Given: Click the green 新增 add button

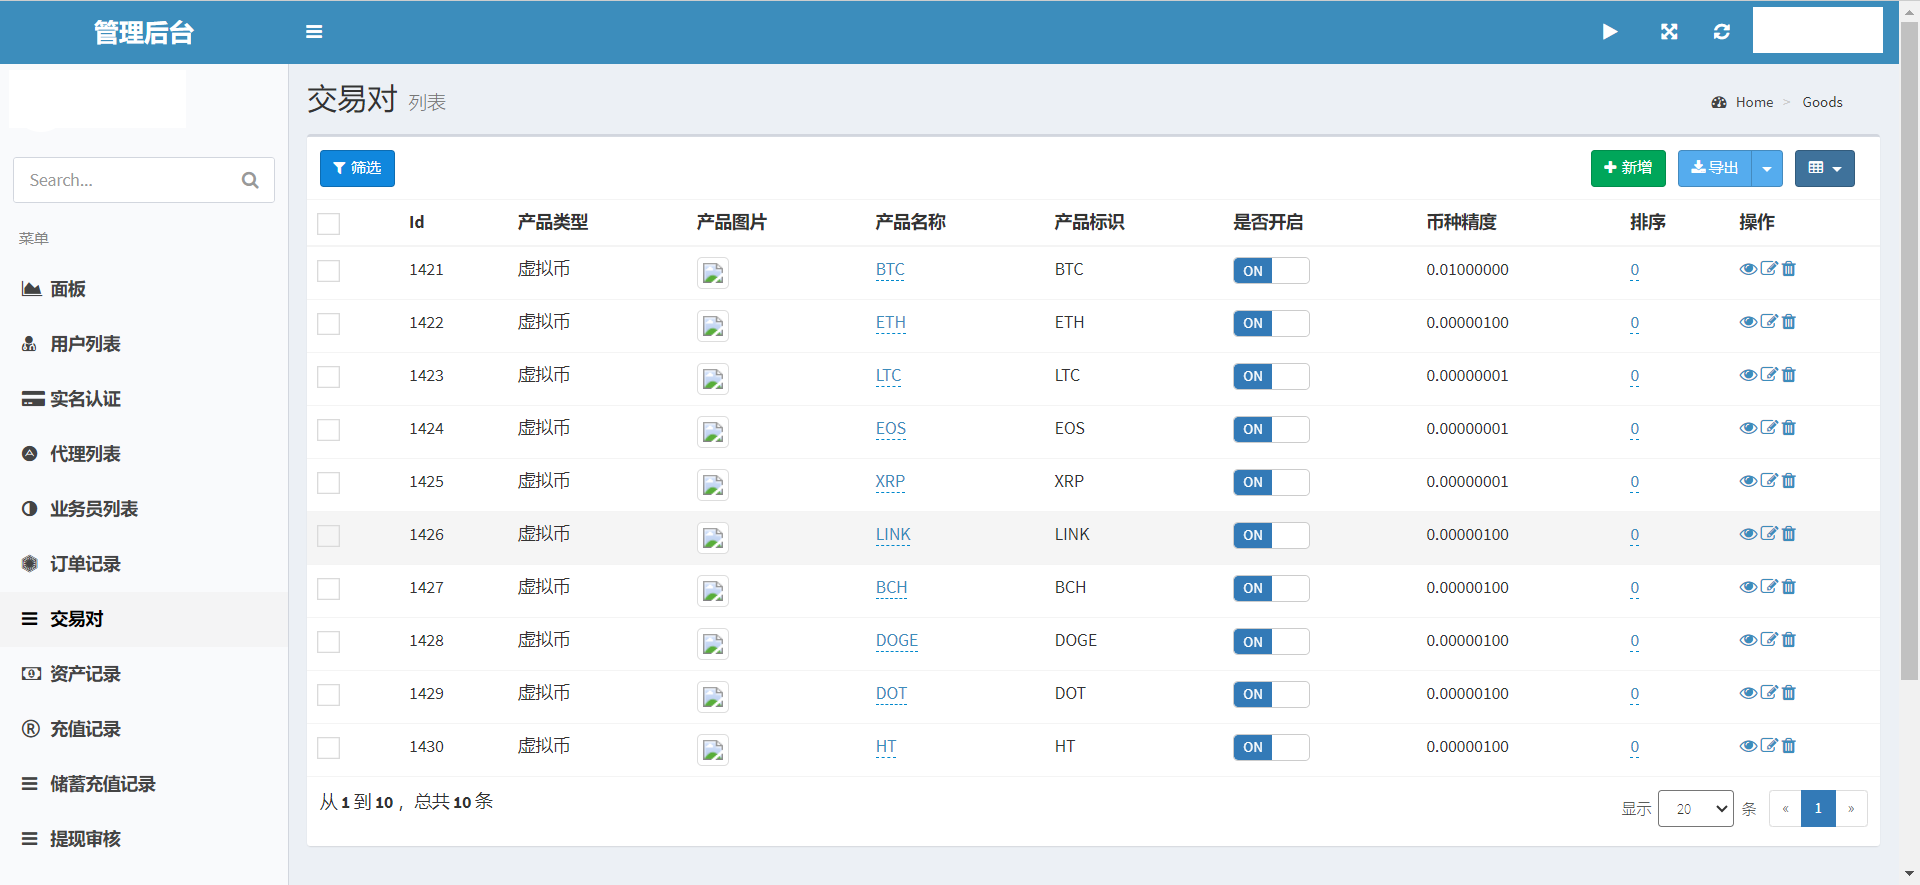Looking at the screenshot, I should click(x=1628, y=168).
